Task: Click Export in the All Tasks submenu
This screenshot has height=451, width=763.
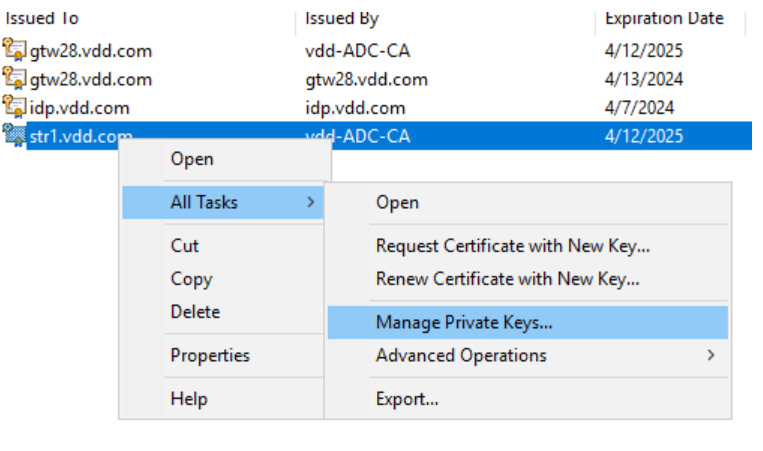Action: tap(407, 399)
